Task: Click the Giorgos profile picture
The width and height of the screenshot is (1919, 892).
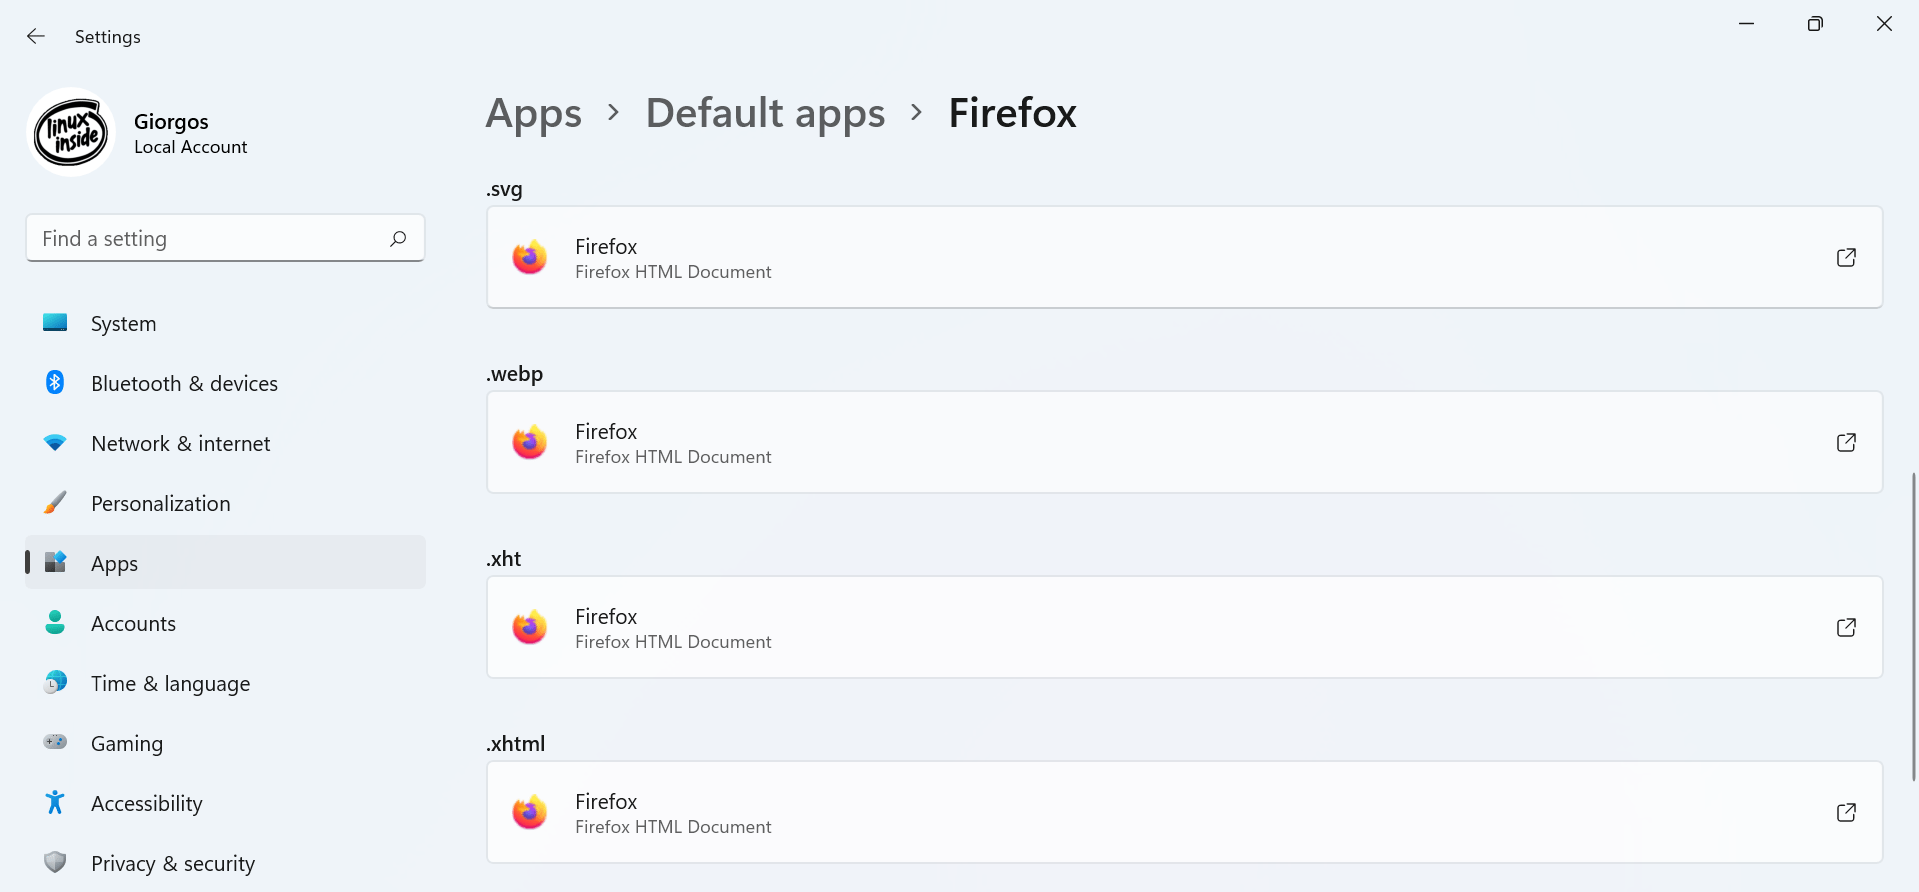Action: 71,132
